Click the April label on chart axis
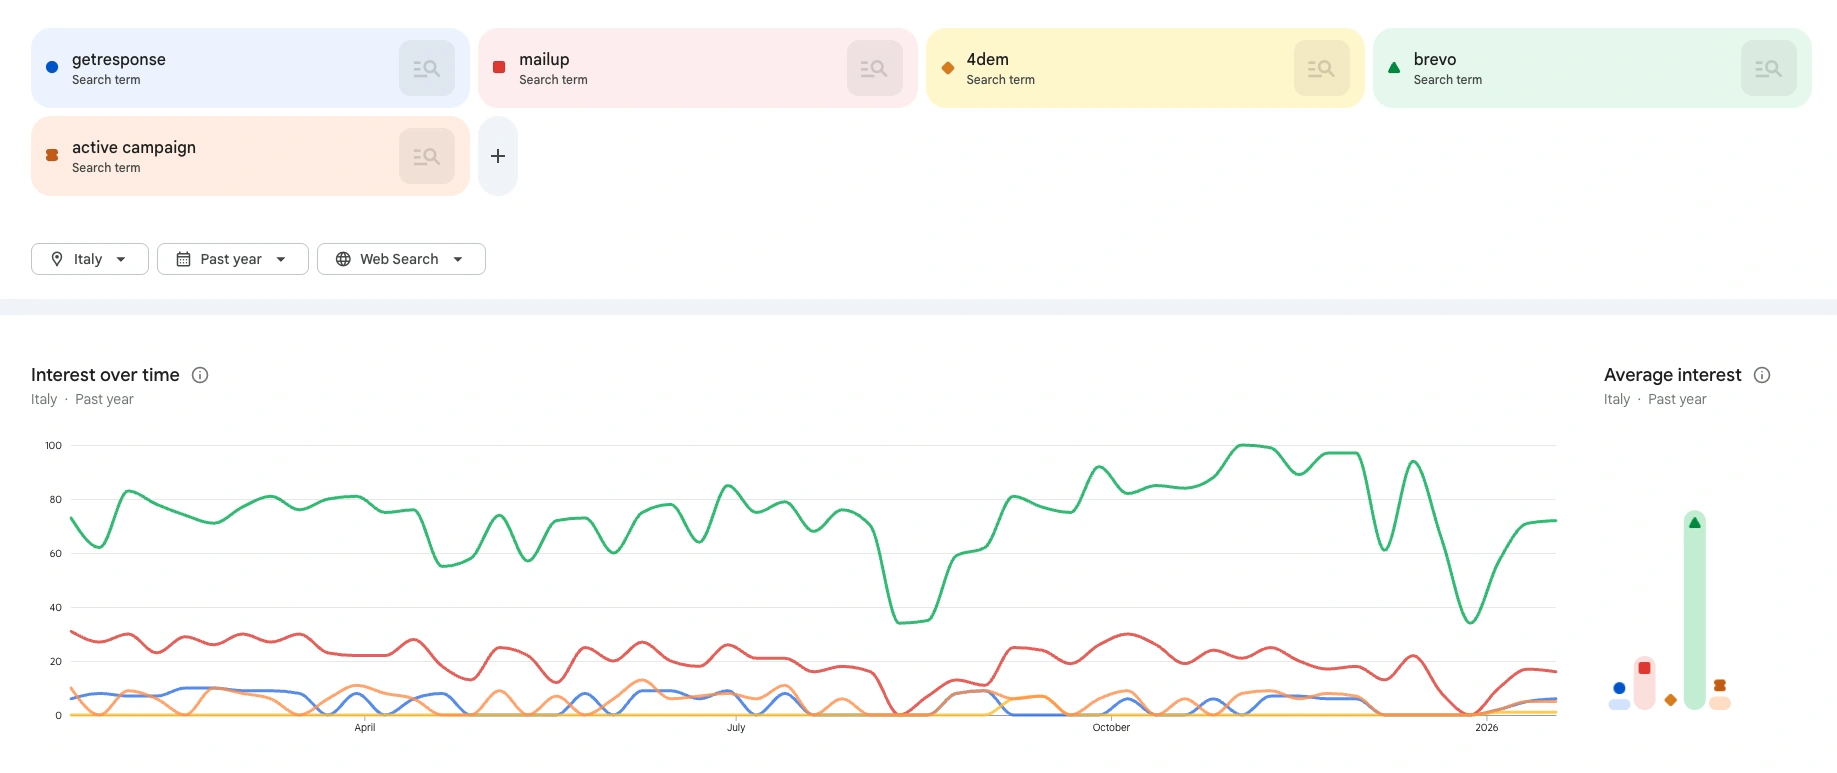The height and width of the screenshot is (773, 1837). pos(365,728)
